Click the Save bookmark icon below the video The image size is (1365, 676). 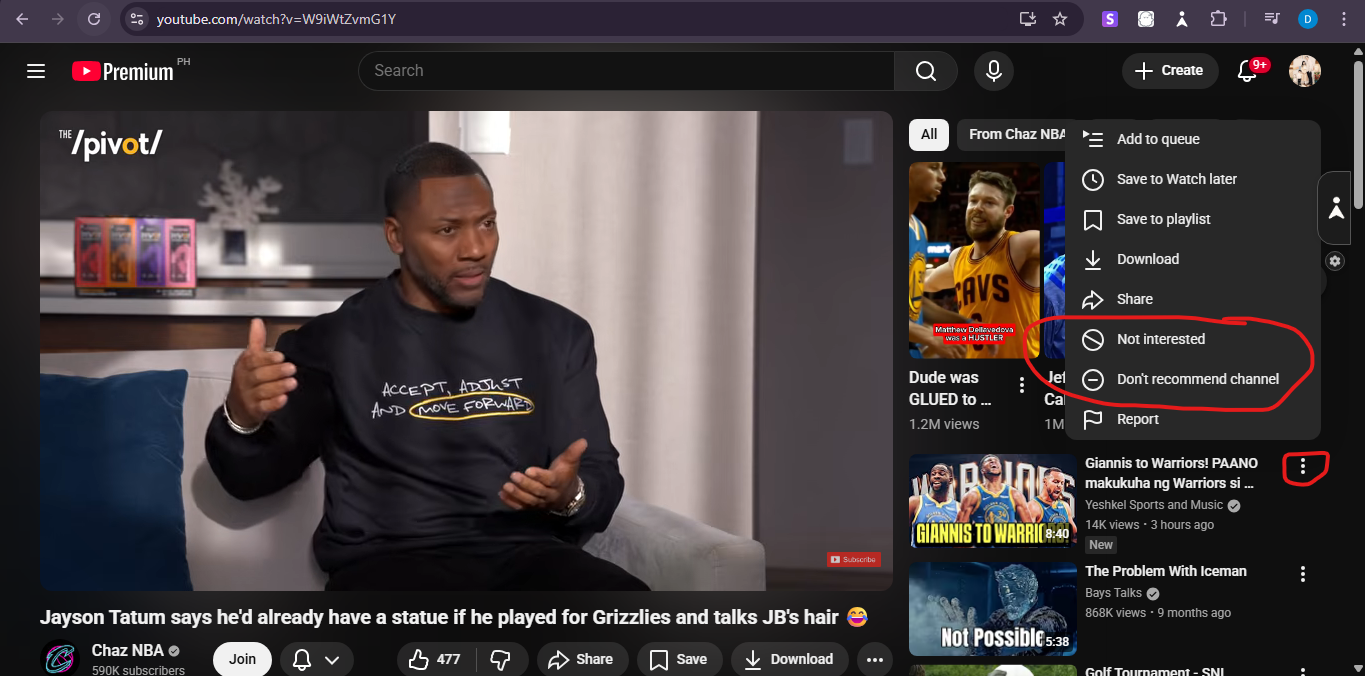[x=660, y=658]
